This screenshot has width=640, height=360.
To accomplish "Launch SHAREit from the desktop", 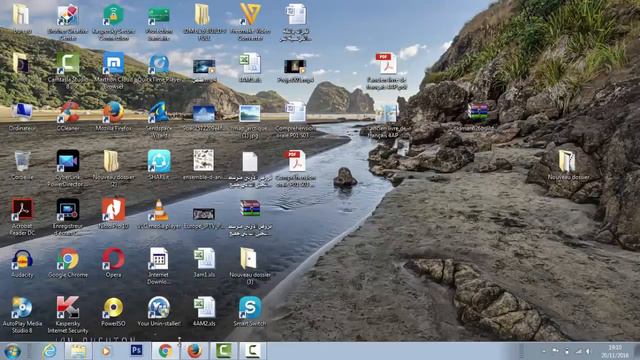I will (x=159, y=161).
